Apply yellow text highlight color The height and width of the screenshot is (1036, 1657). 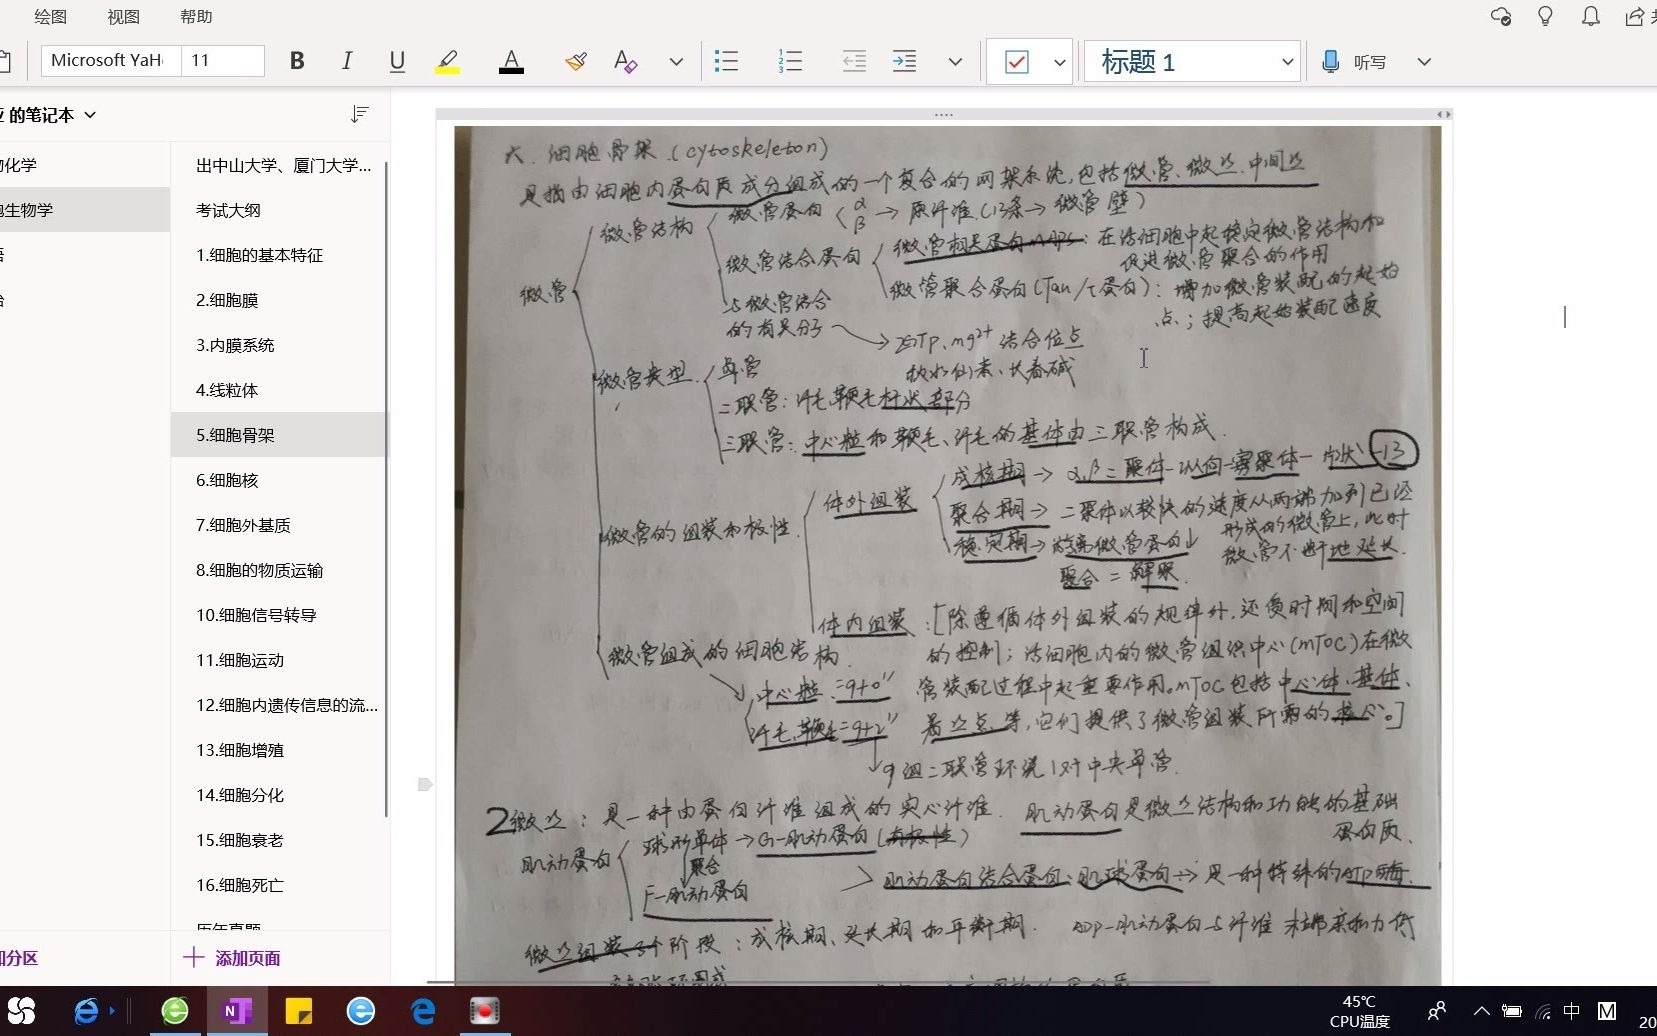point(448,61)
